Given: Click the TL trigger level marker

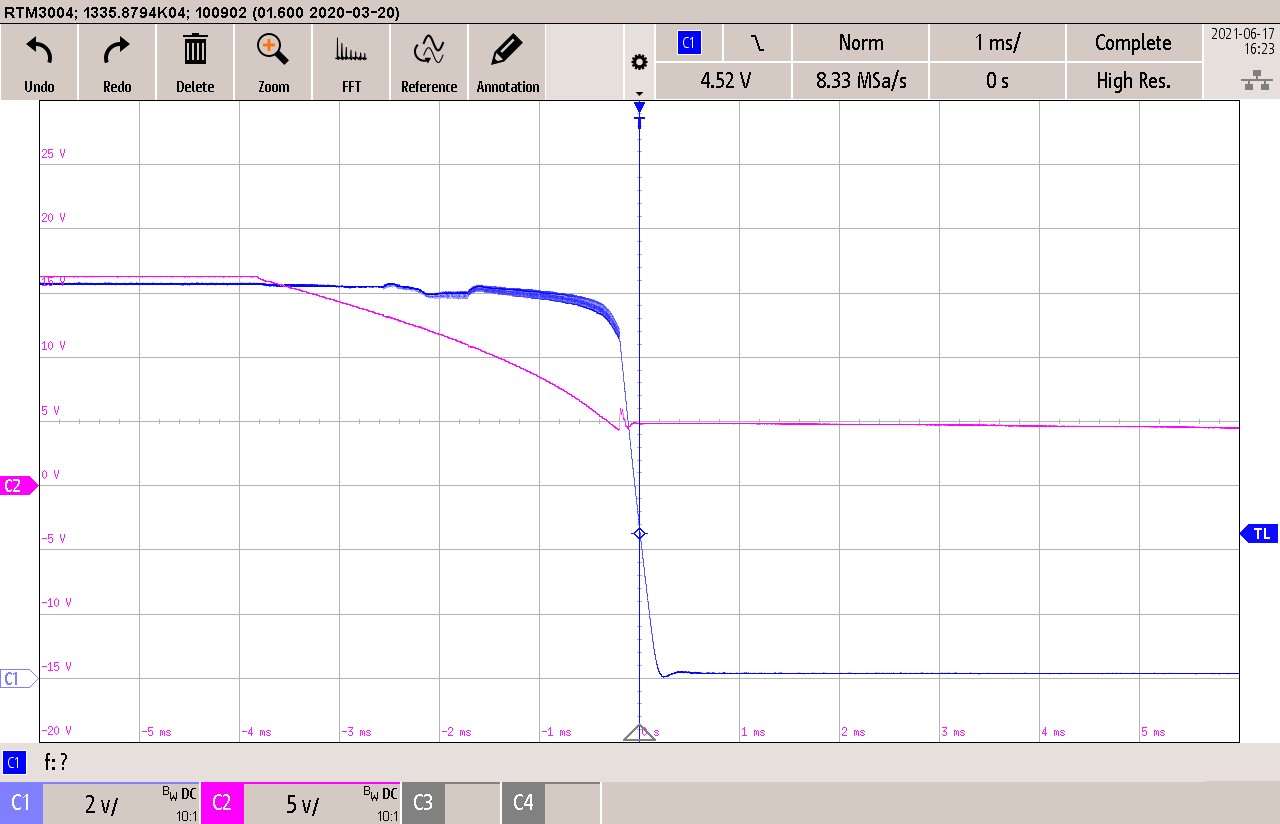Looking at the screenshot, I should (x=1259, y=534).
